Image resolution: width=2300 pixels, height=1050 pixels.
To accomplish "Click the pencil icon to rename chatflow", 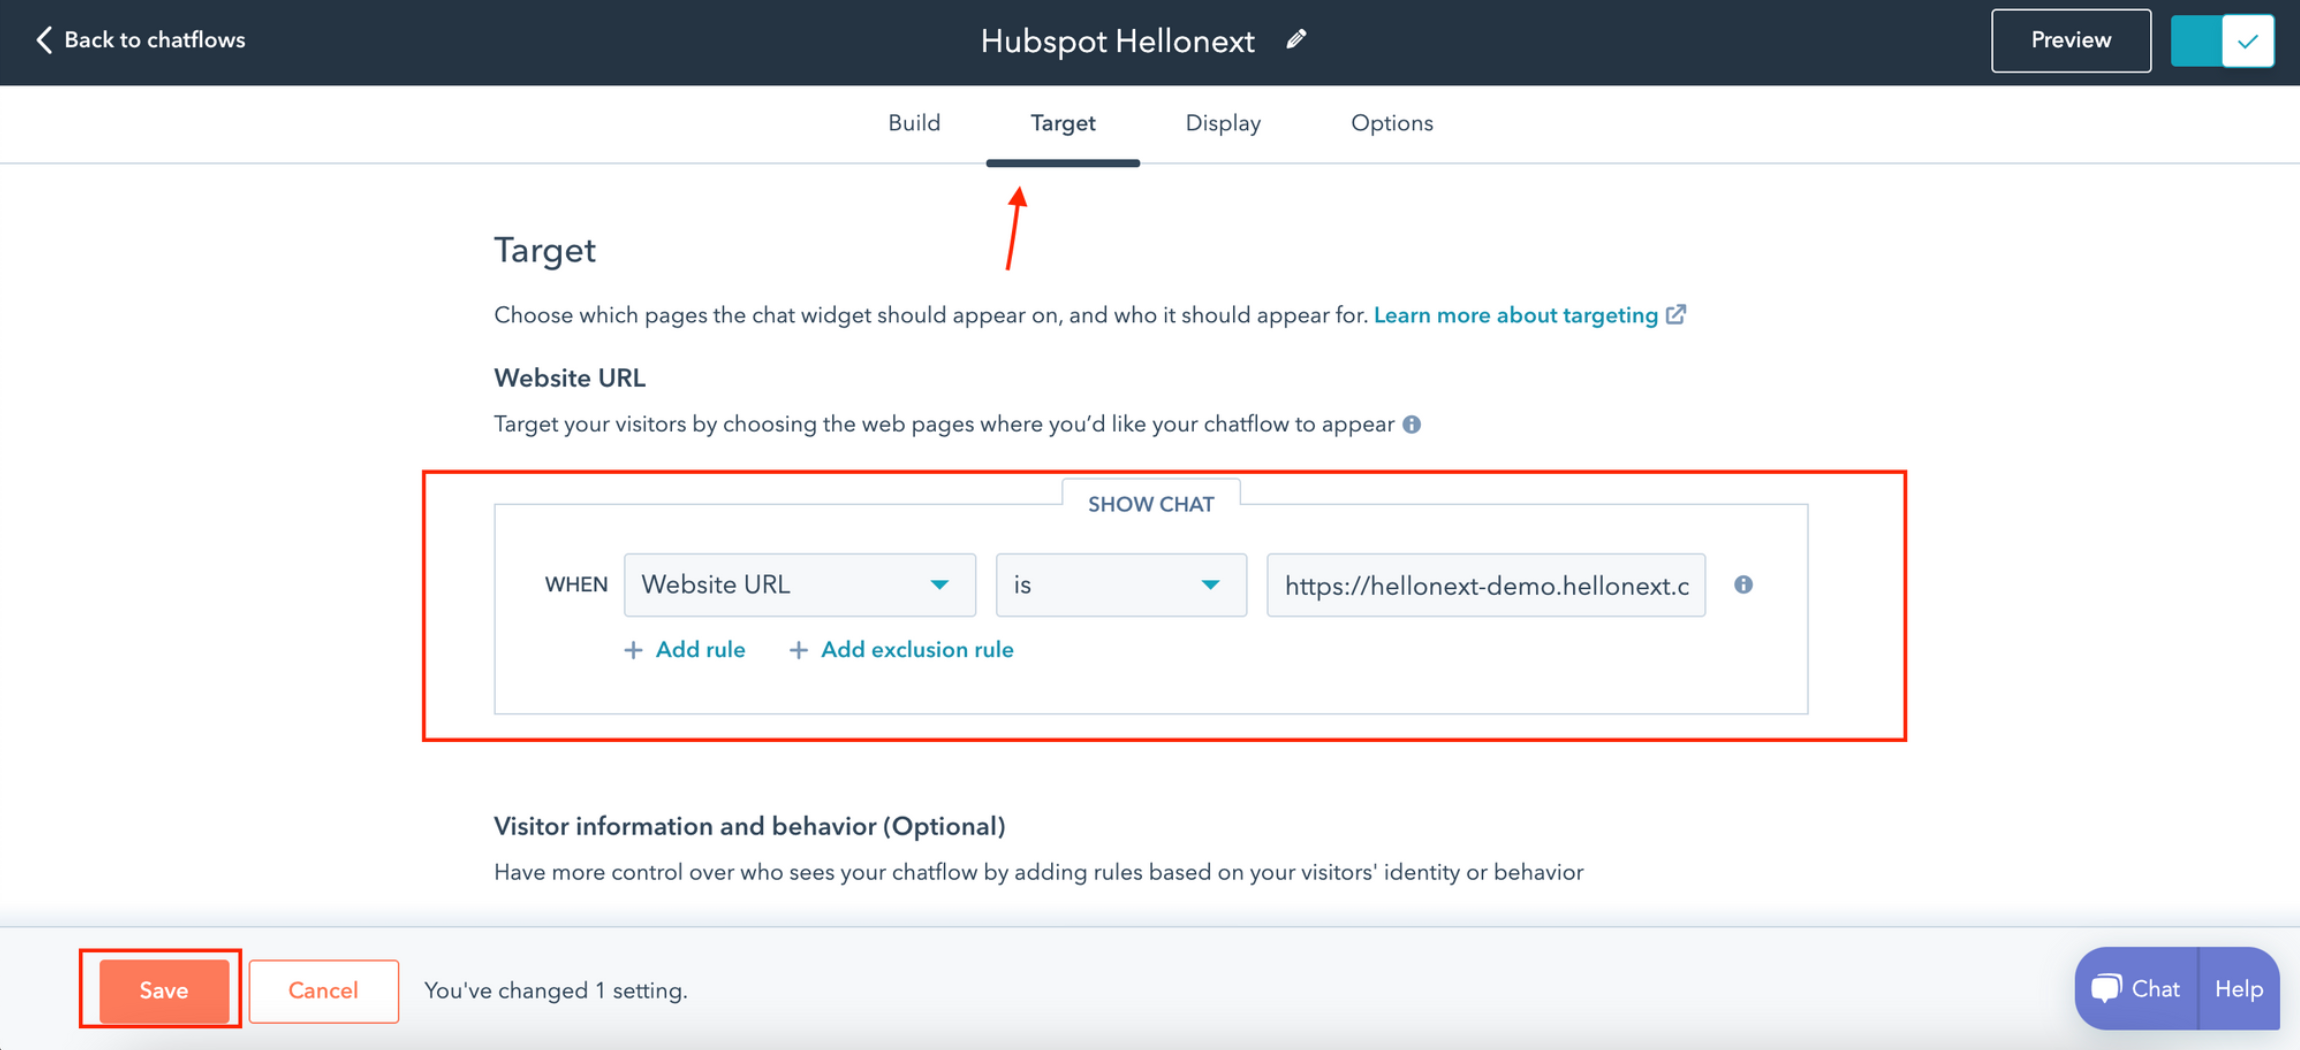I will [x=1296, y=40].
